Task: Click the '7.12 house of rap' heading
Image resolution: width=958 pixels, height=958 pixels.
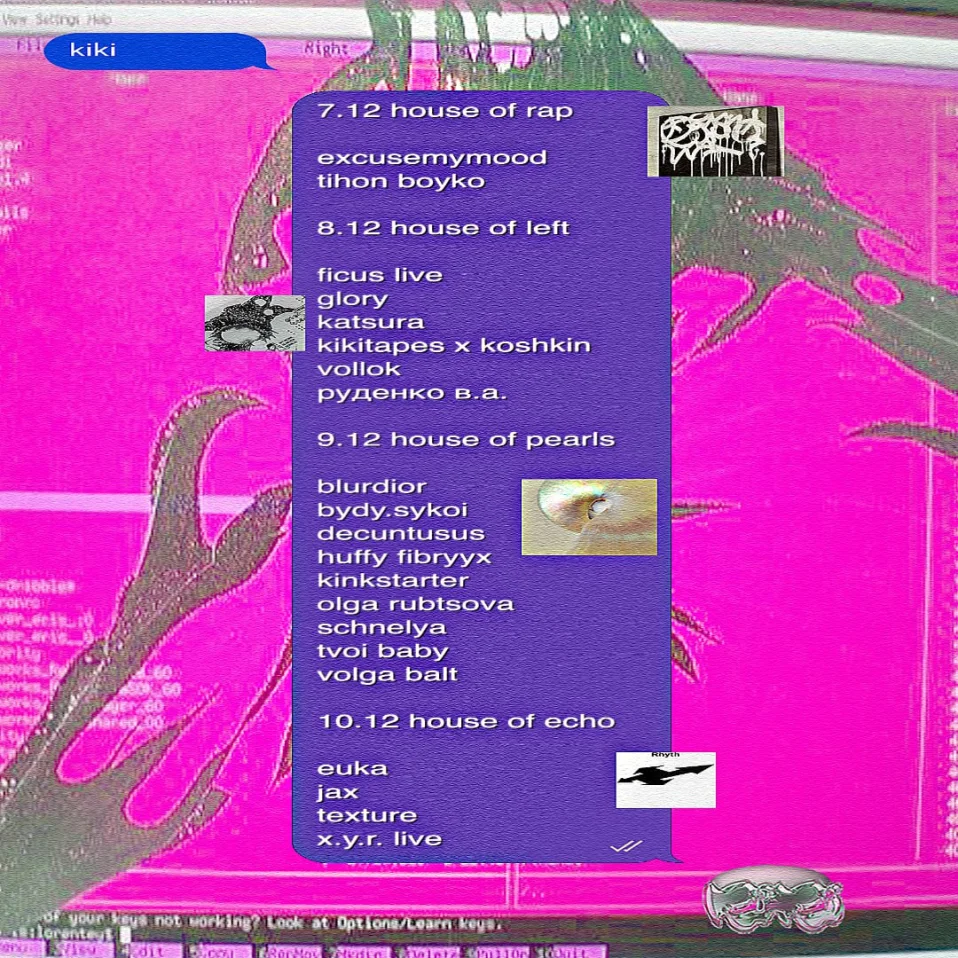Action: (x=445, y=111)
